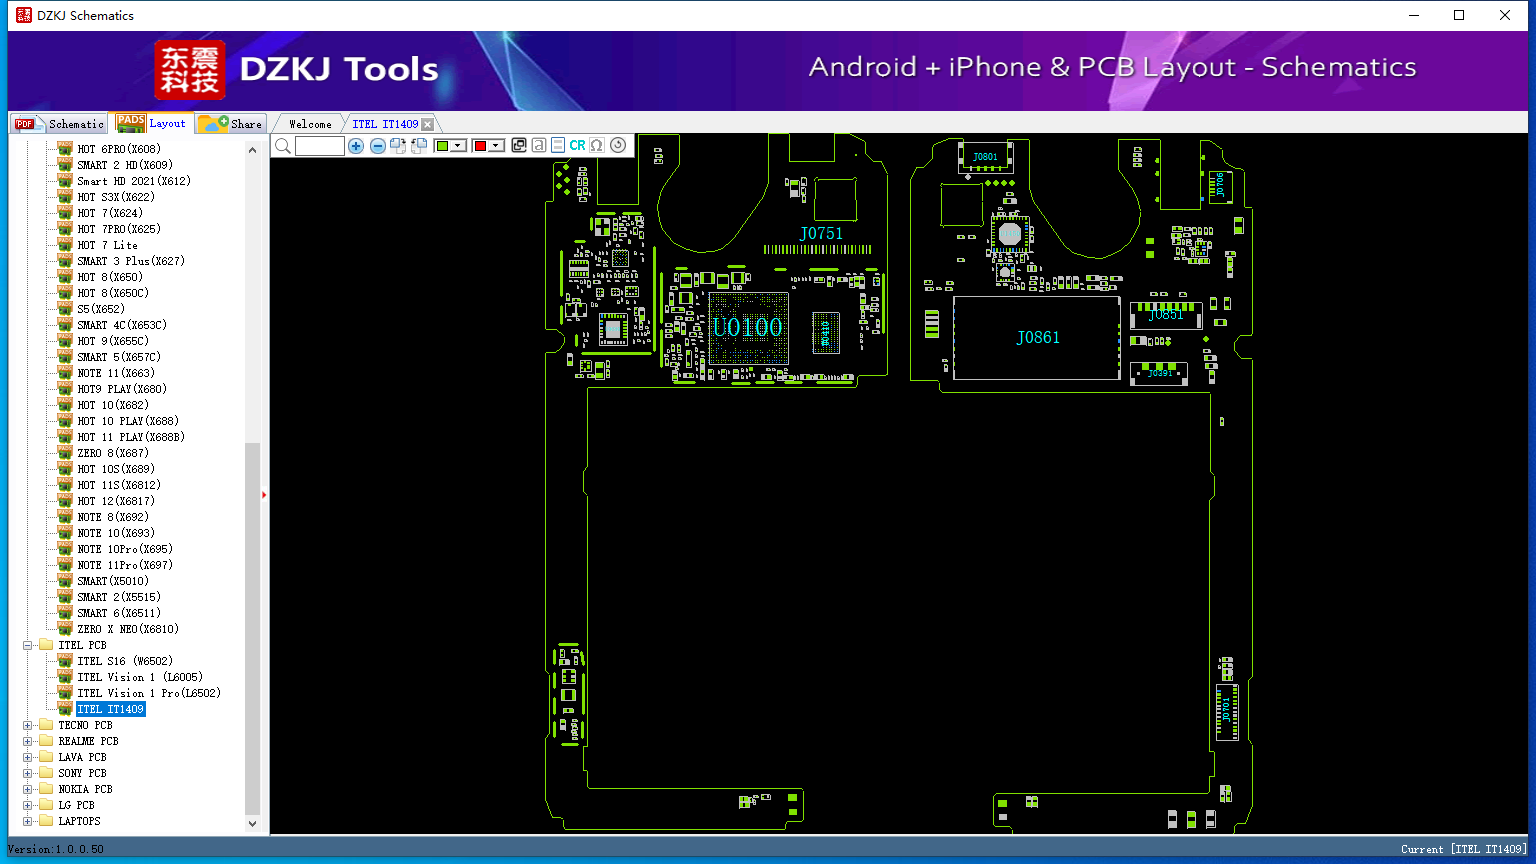Viewport: 1536px width, 864px height.
Task: Select the highlighted ITEL IT1409 tree entry
Action: click(111, 709)
